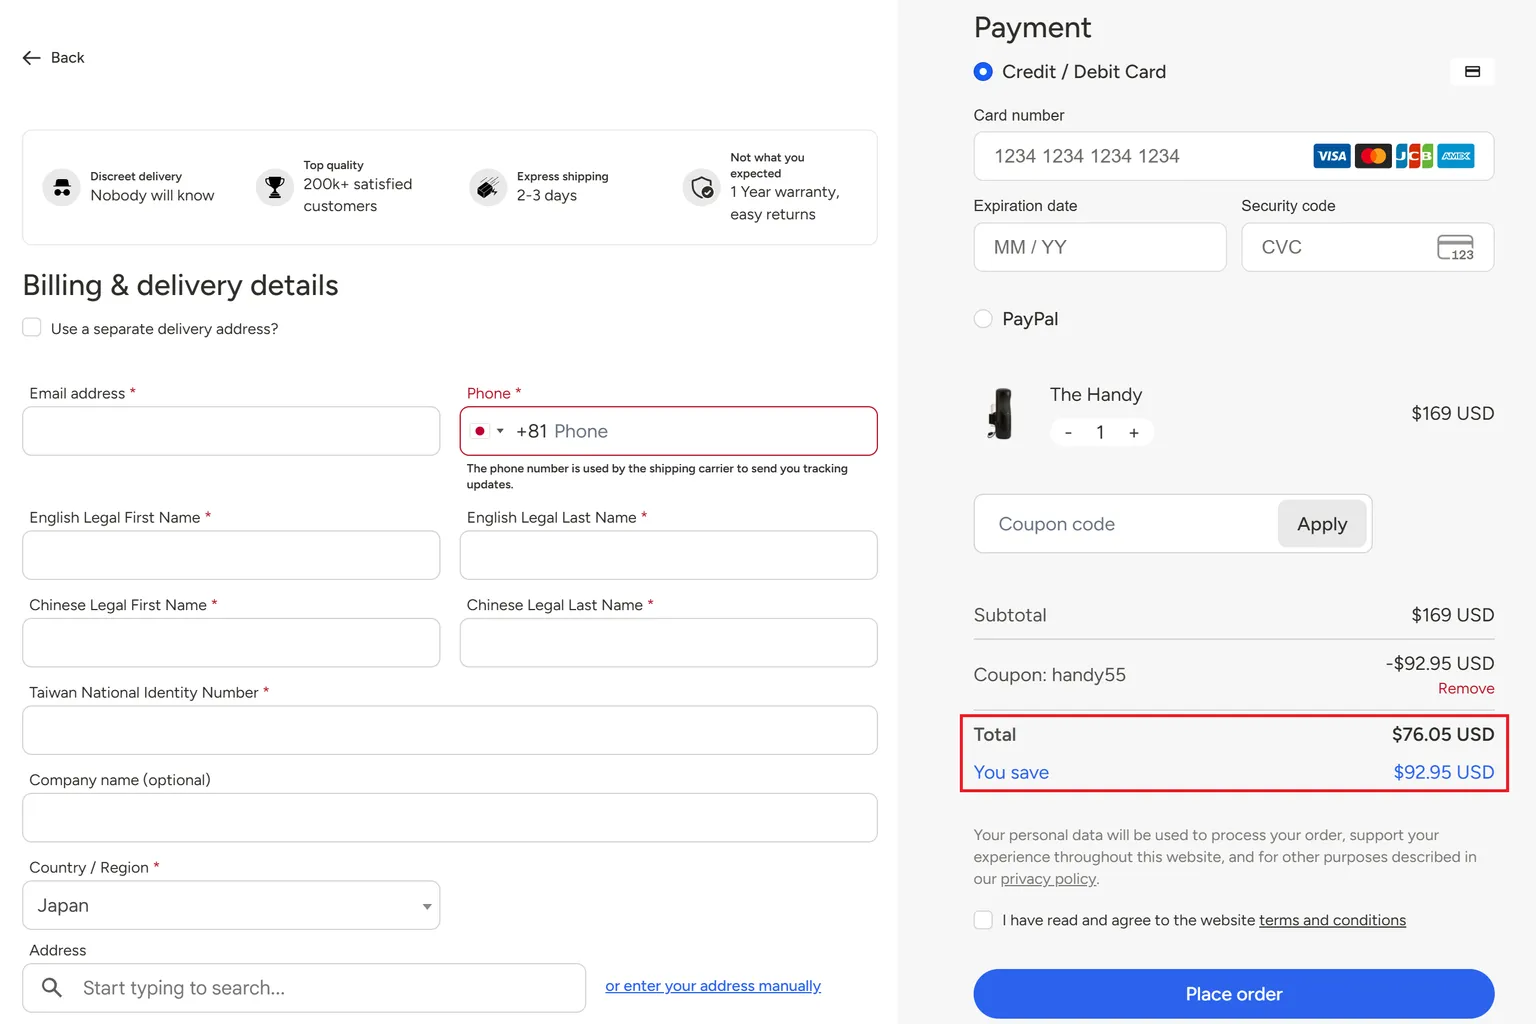The image size is (1536, 1024).
Task: Click the Top quality trophy icon
Action: click(275, 187)
